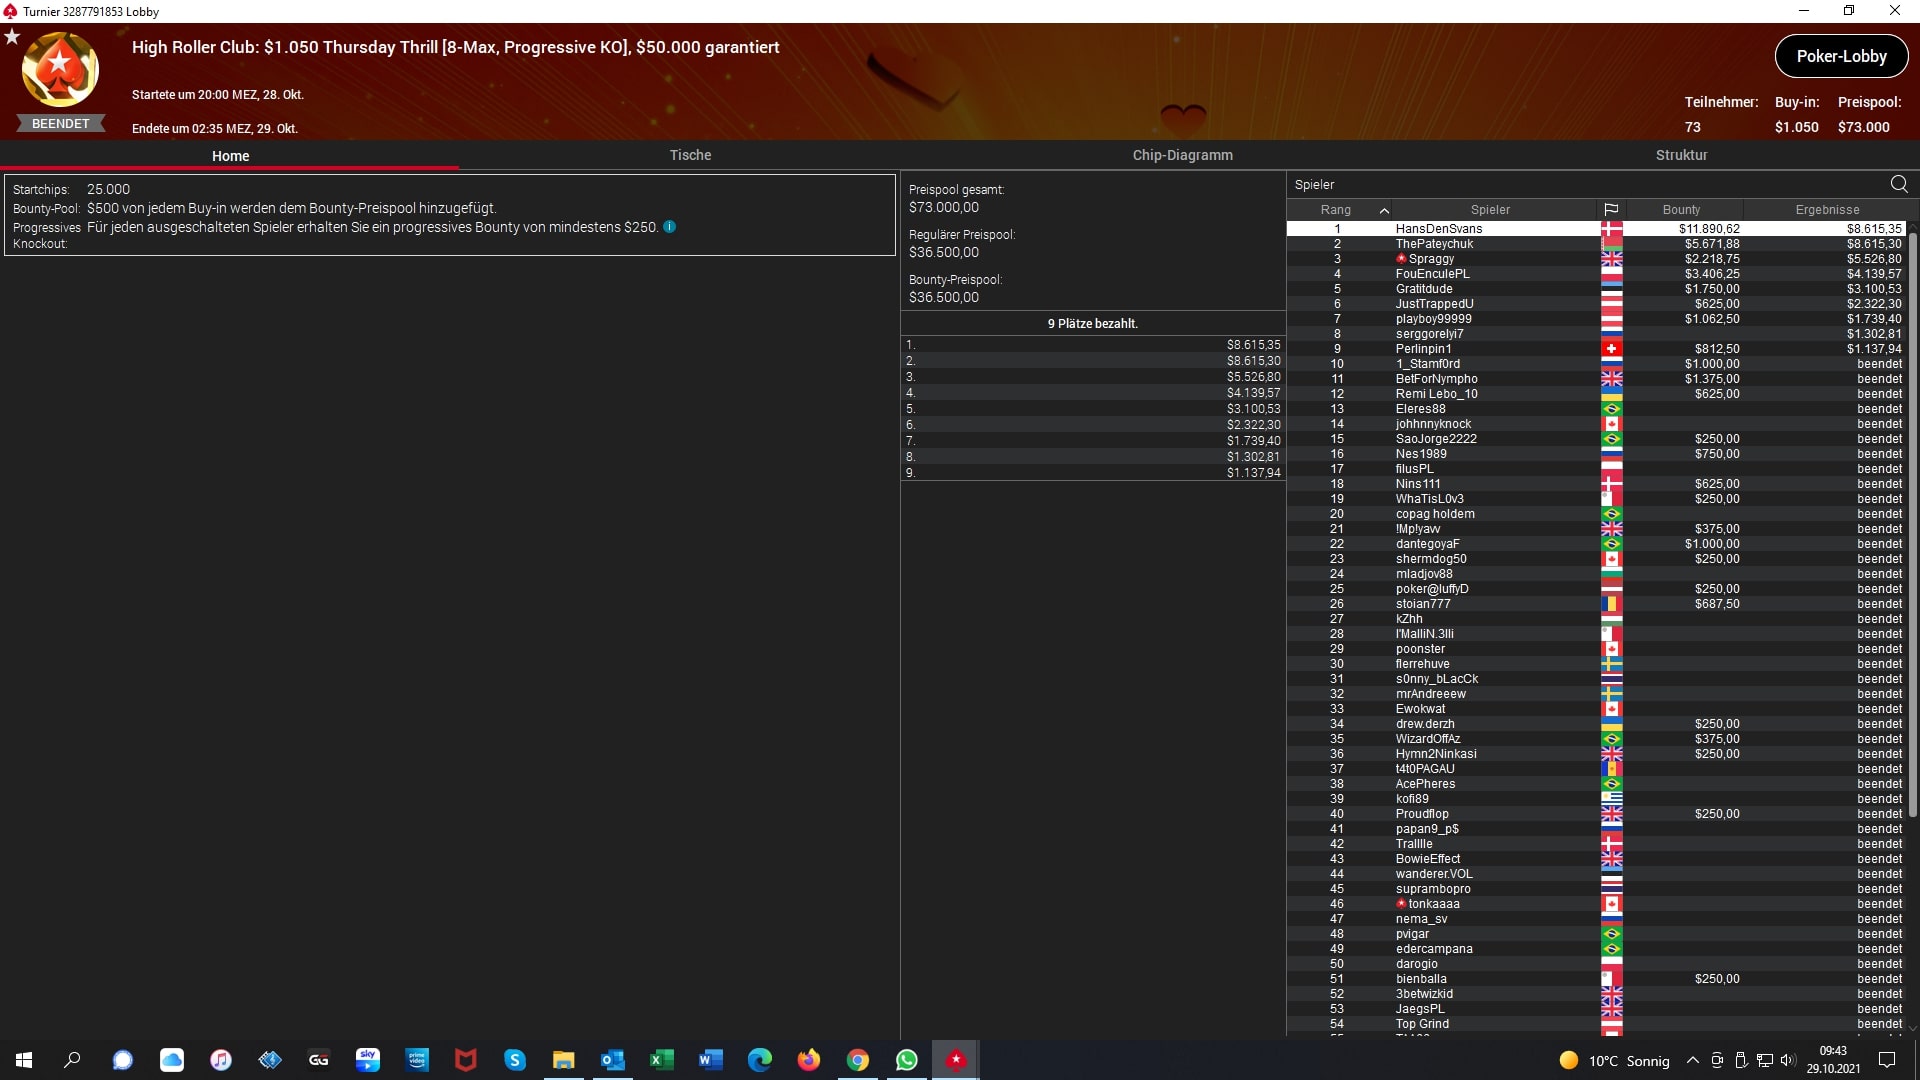
Task: Sort by Spieler column header
Action: [x=1490, y=210]
